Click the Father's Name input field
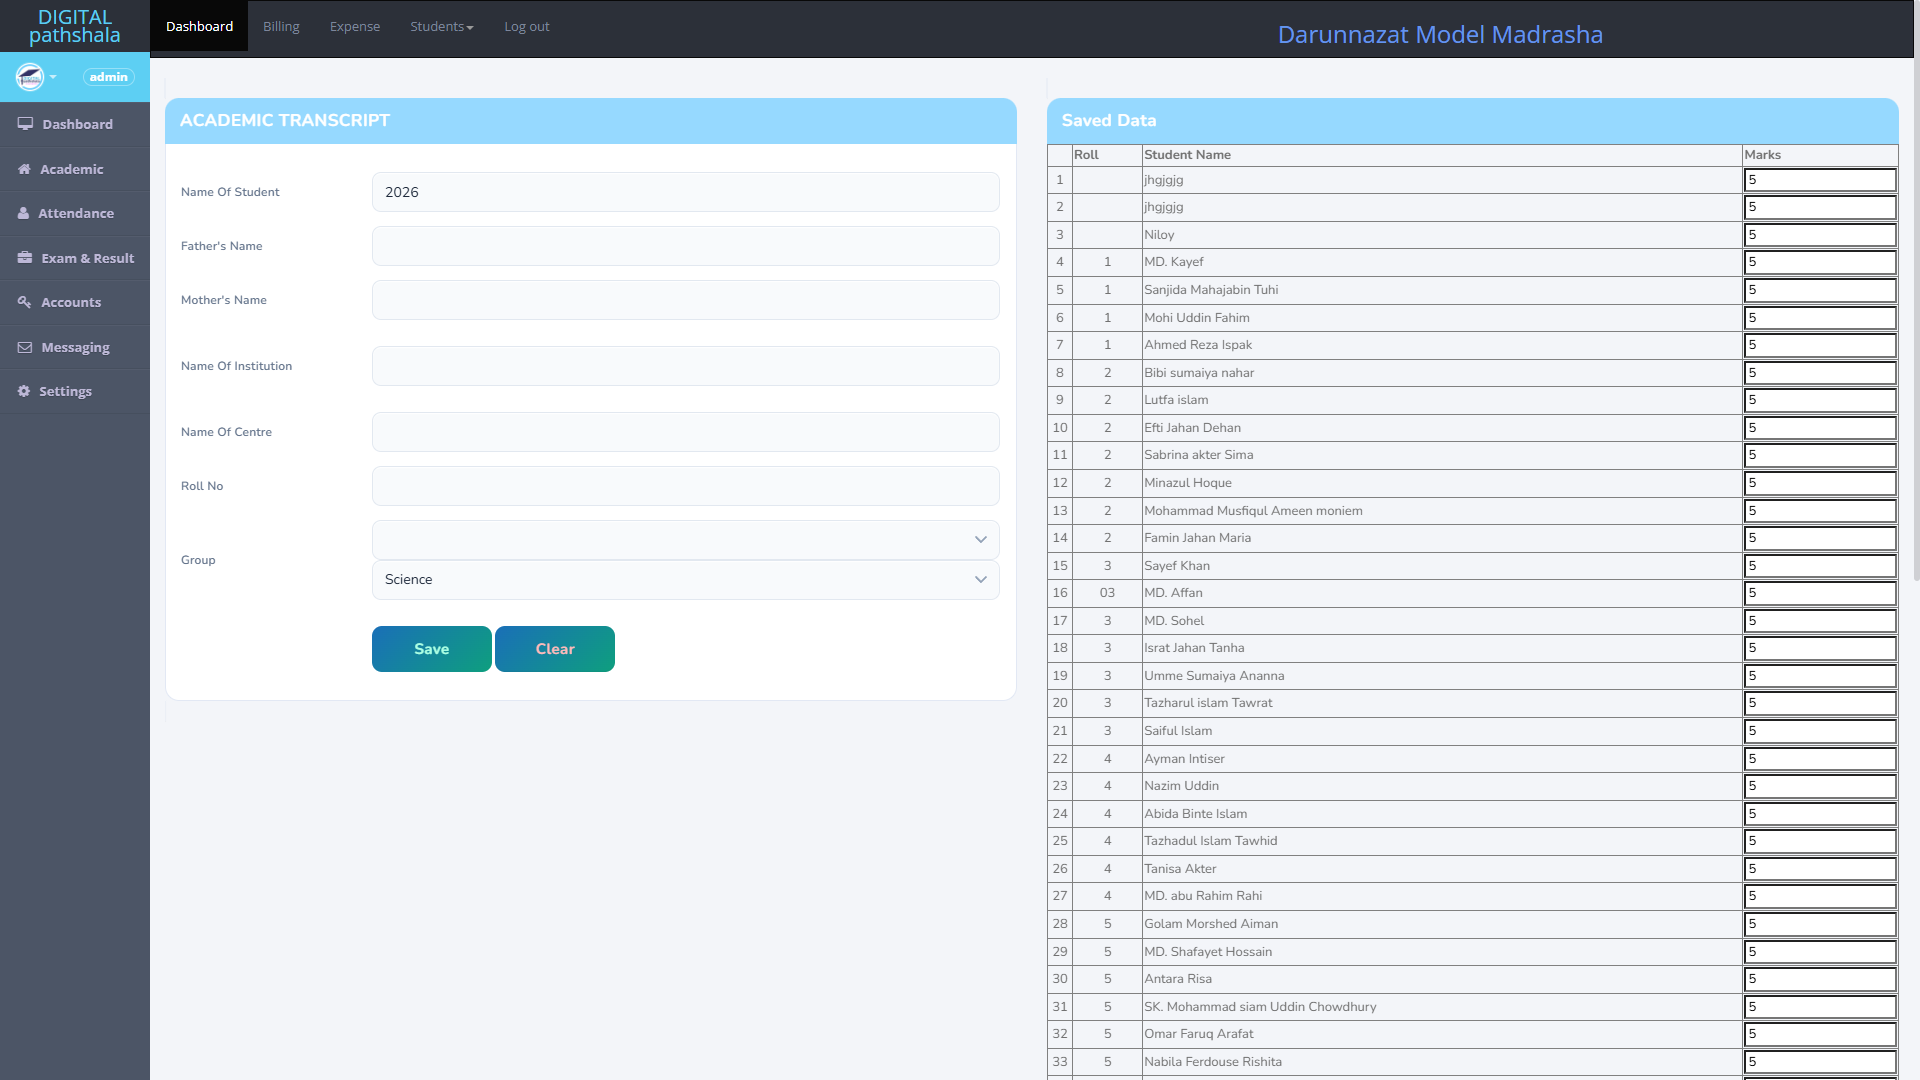This screenshot has width=1920, height=1080. pos(685,246)
